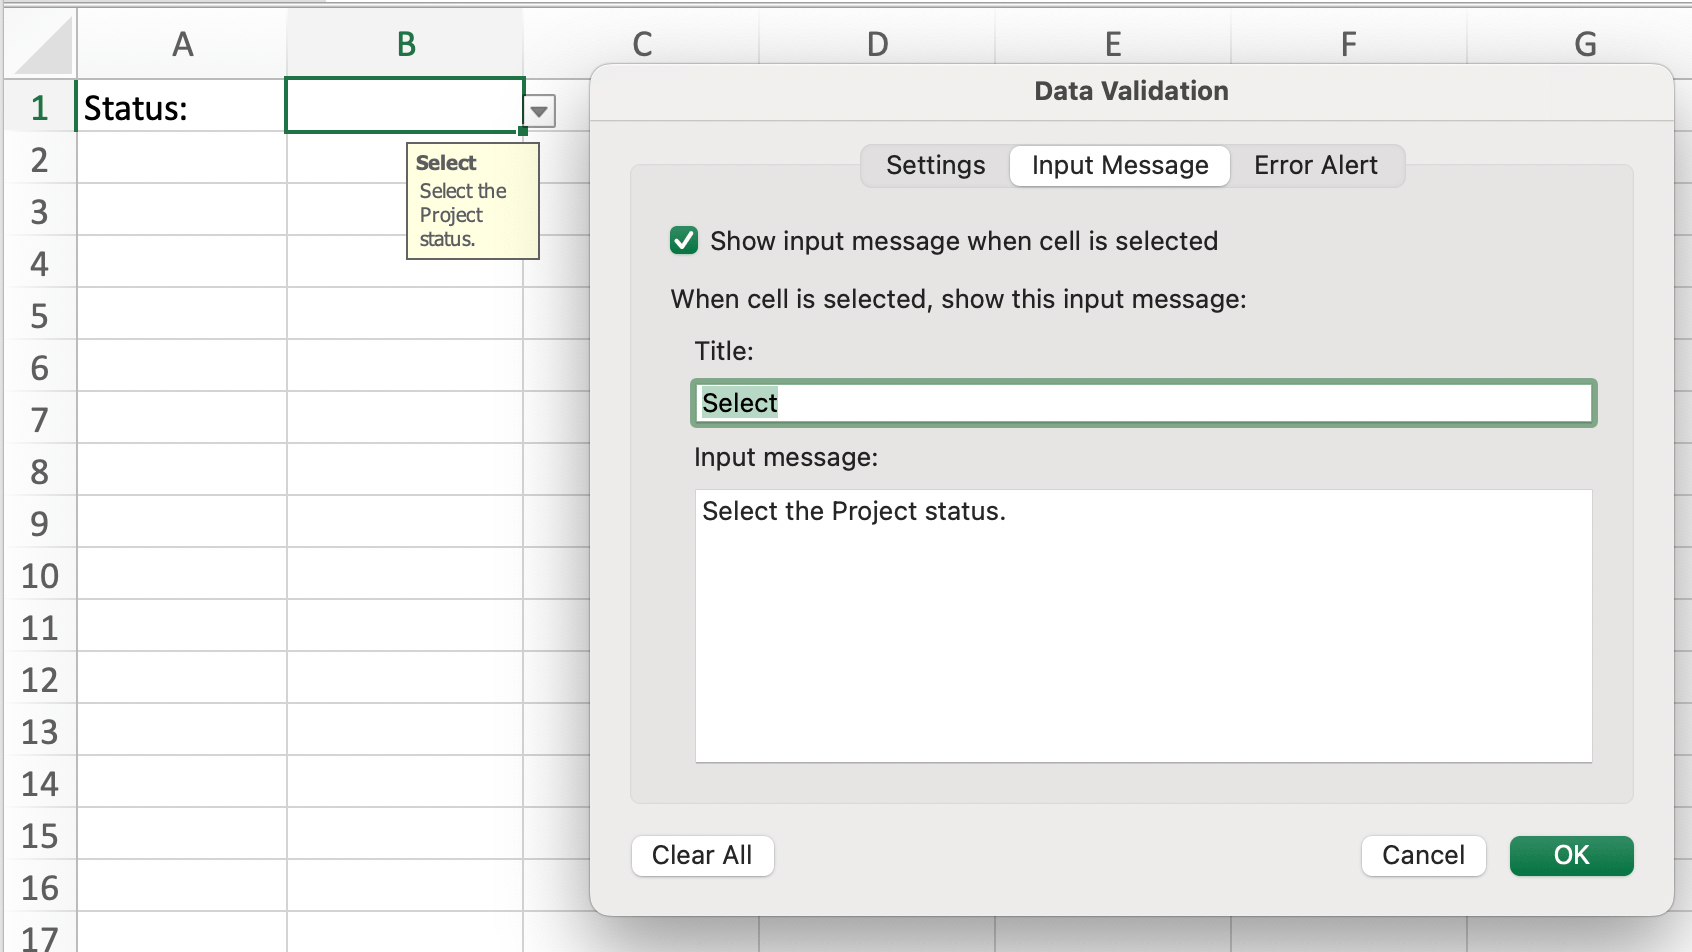Open the Error Alert tab
This screenshot has width=1692, height=952.
(1315, 165)
